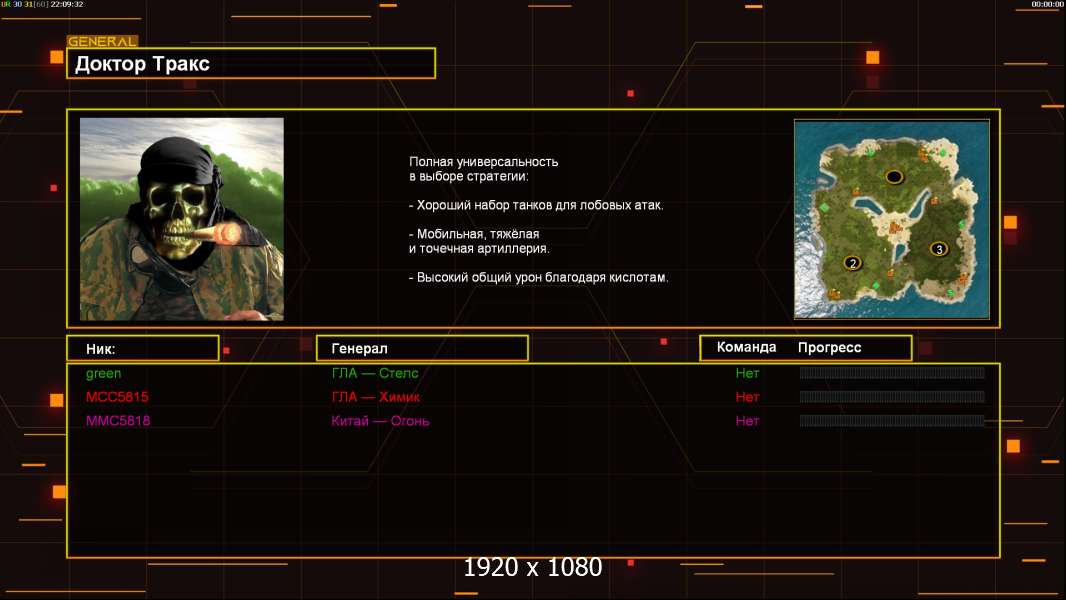Click the Мобильная, тяжёлая артиллерия description line
The width and height of the screenshot is (1066, 600).
click(479, 241)
